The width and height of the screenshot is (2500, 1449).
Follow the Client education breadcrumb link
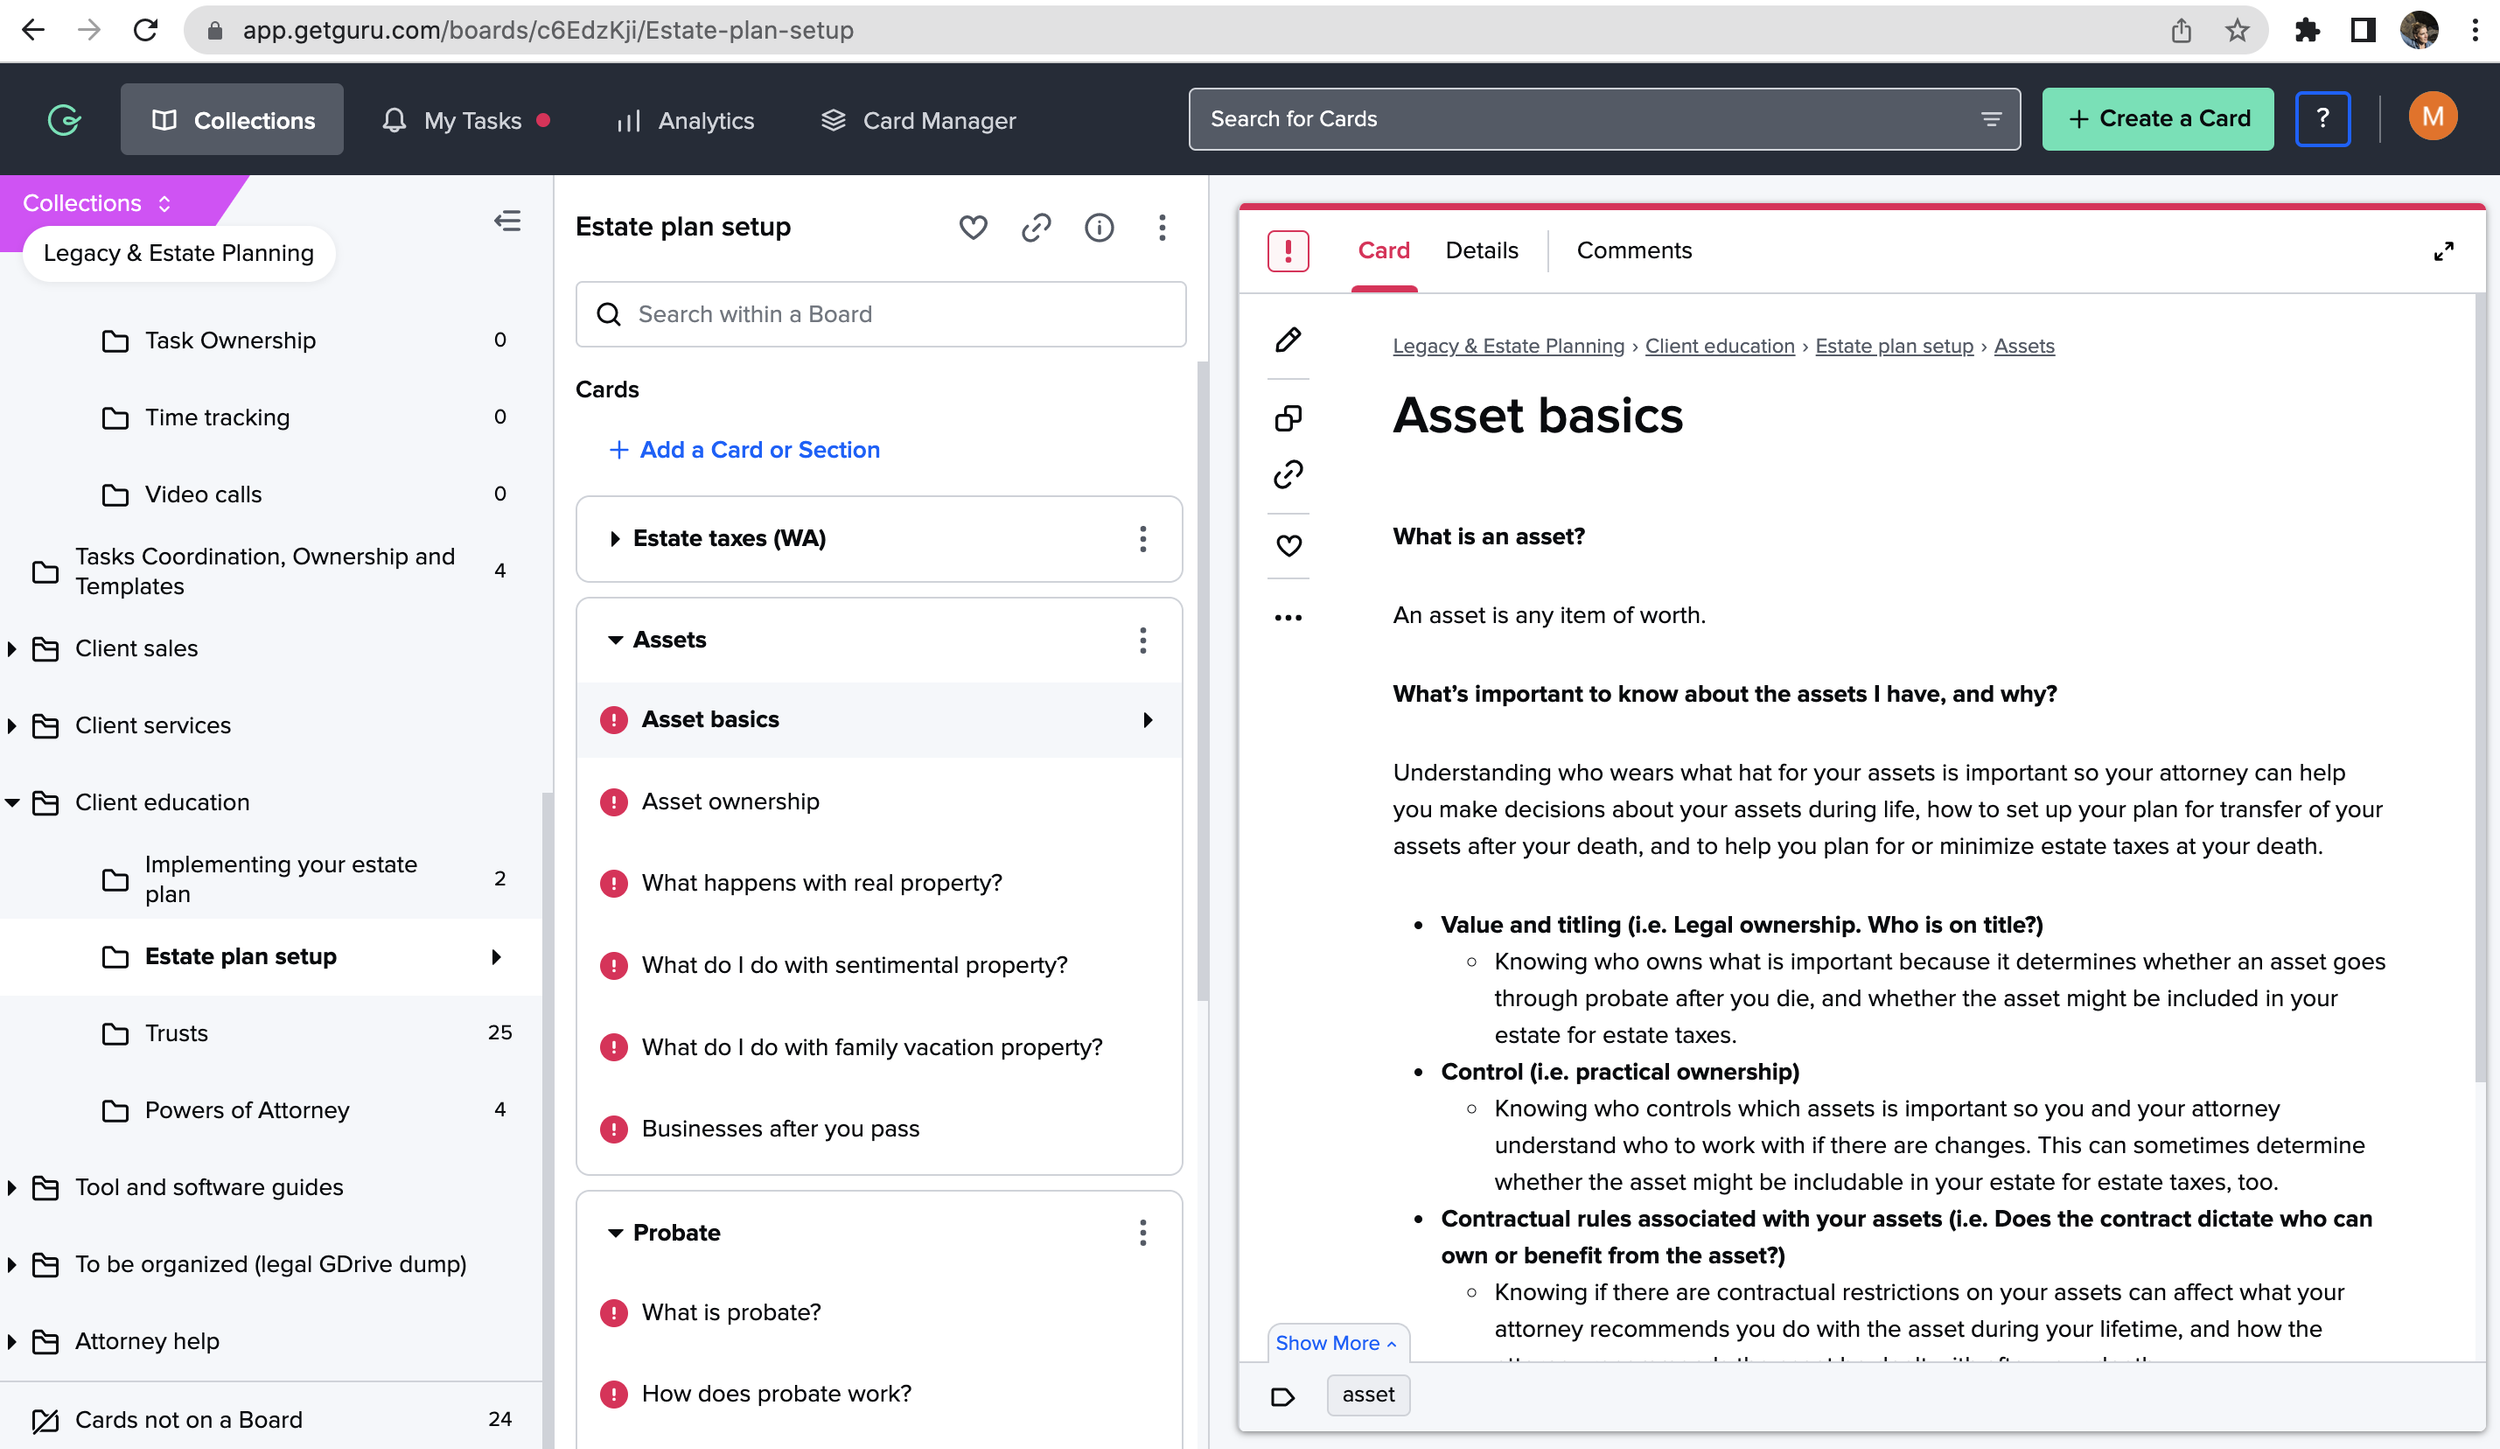[x=1719, y=346]
